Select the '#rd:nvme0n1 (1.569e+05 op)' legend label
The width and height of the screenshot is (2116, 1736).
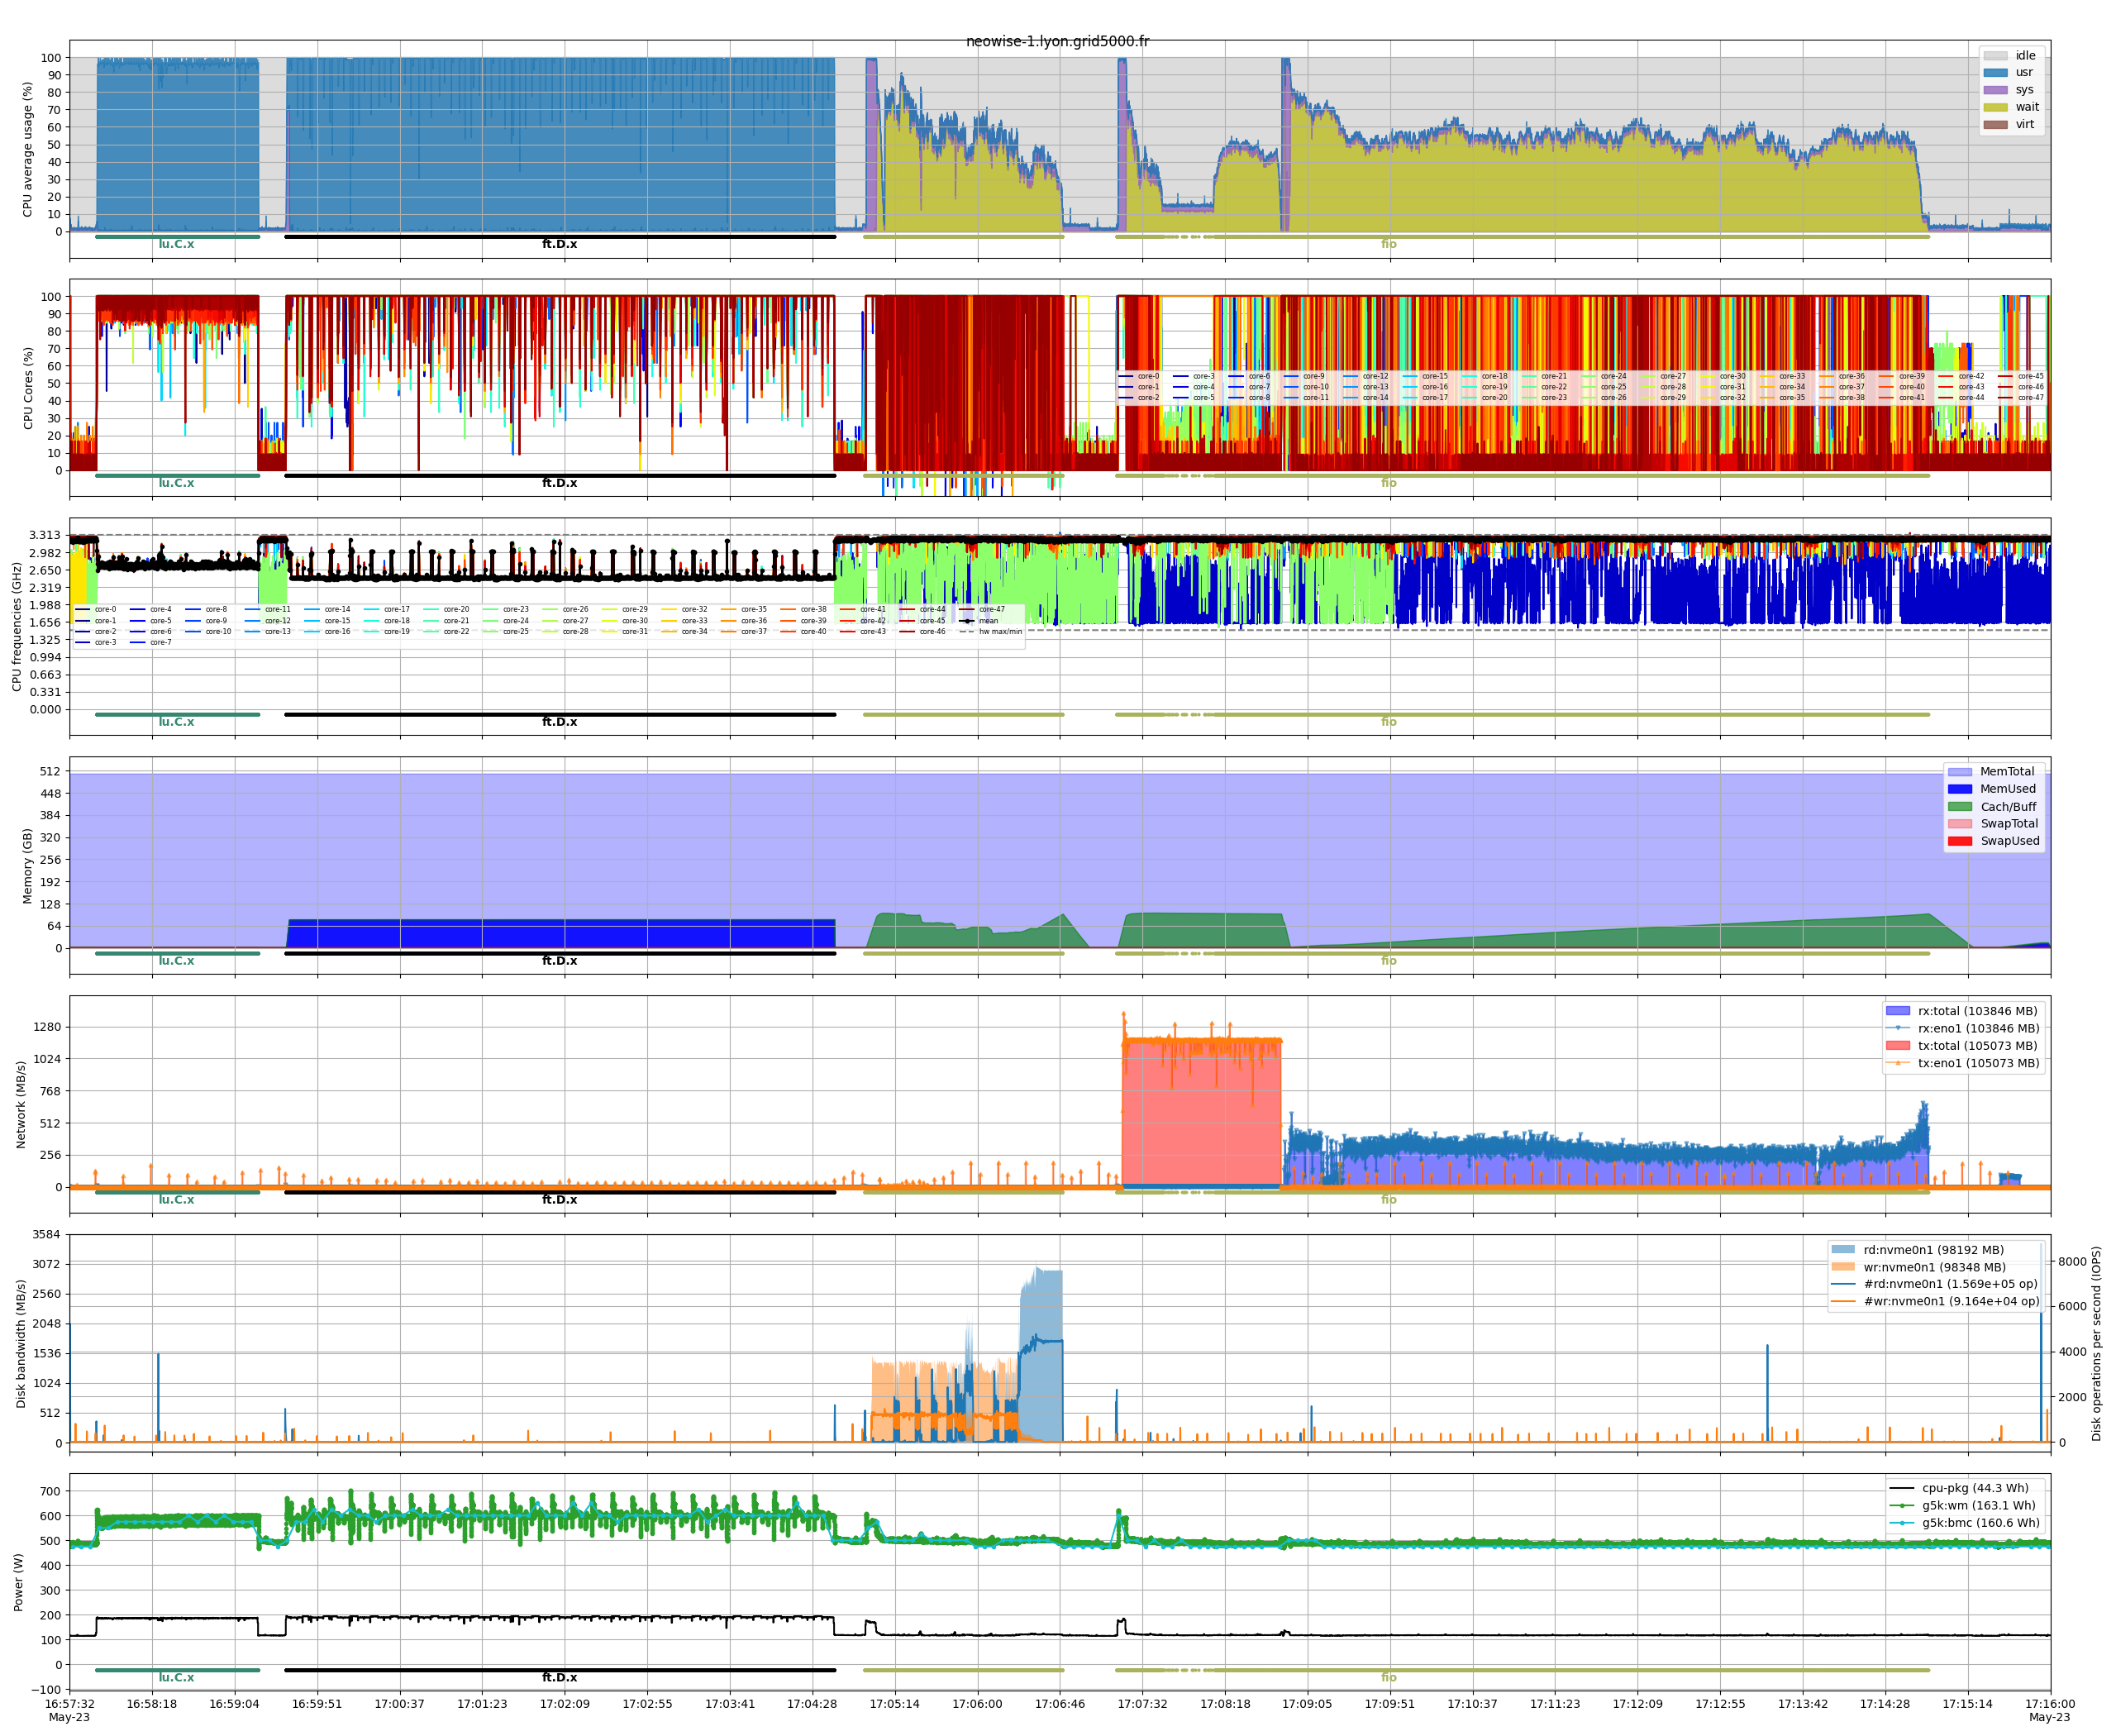(1950, 1284)
